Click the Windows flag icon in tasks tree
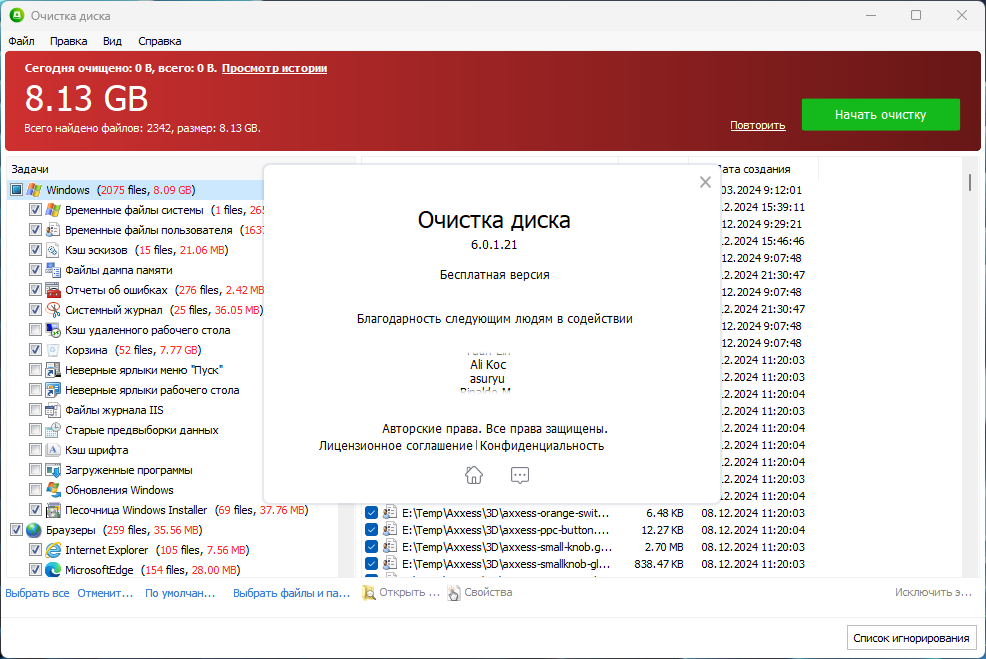The width and height of the screenshot is (986, 659). (x=35, y=190)
